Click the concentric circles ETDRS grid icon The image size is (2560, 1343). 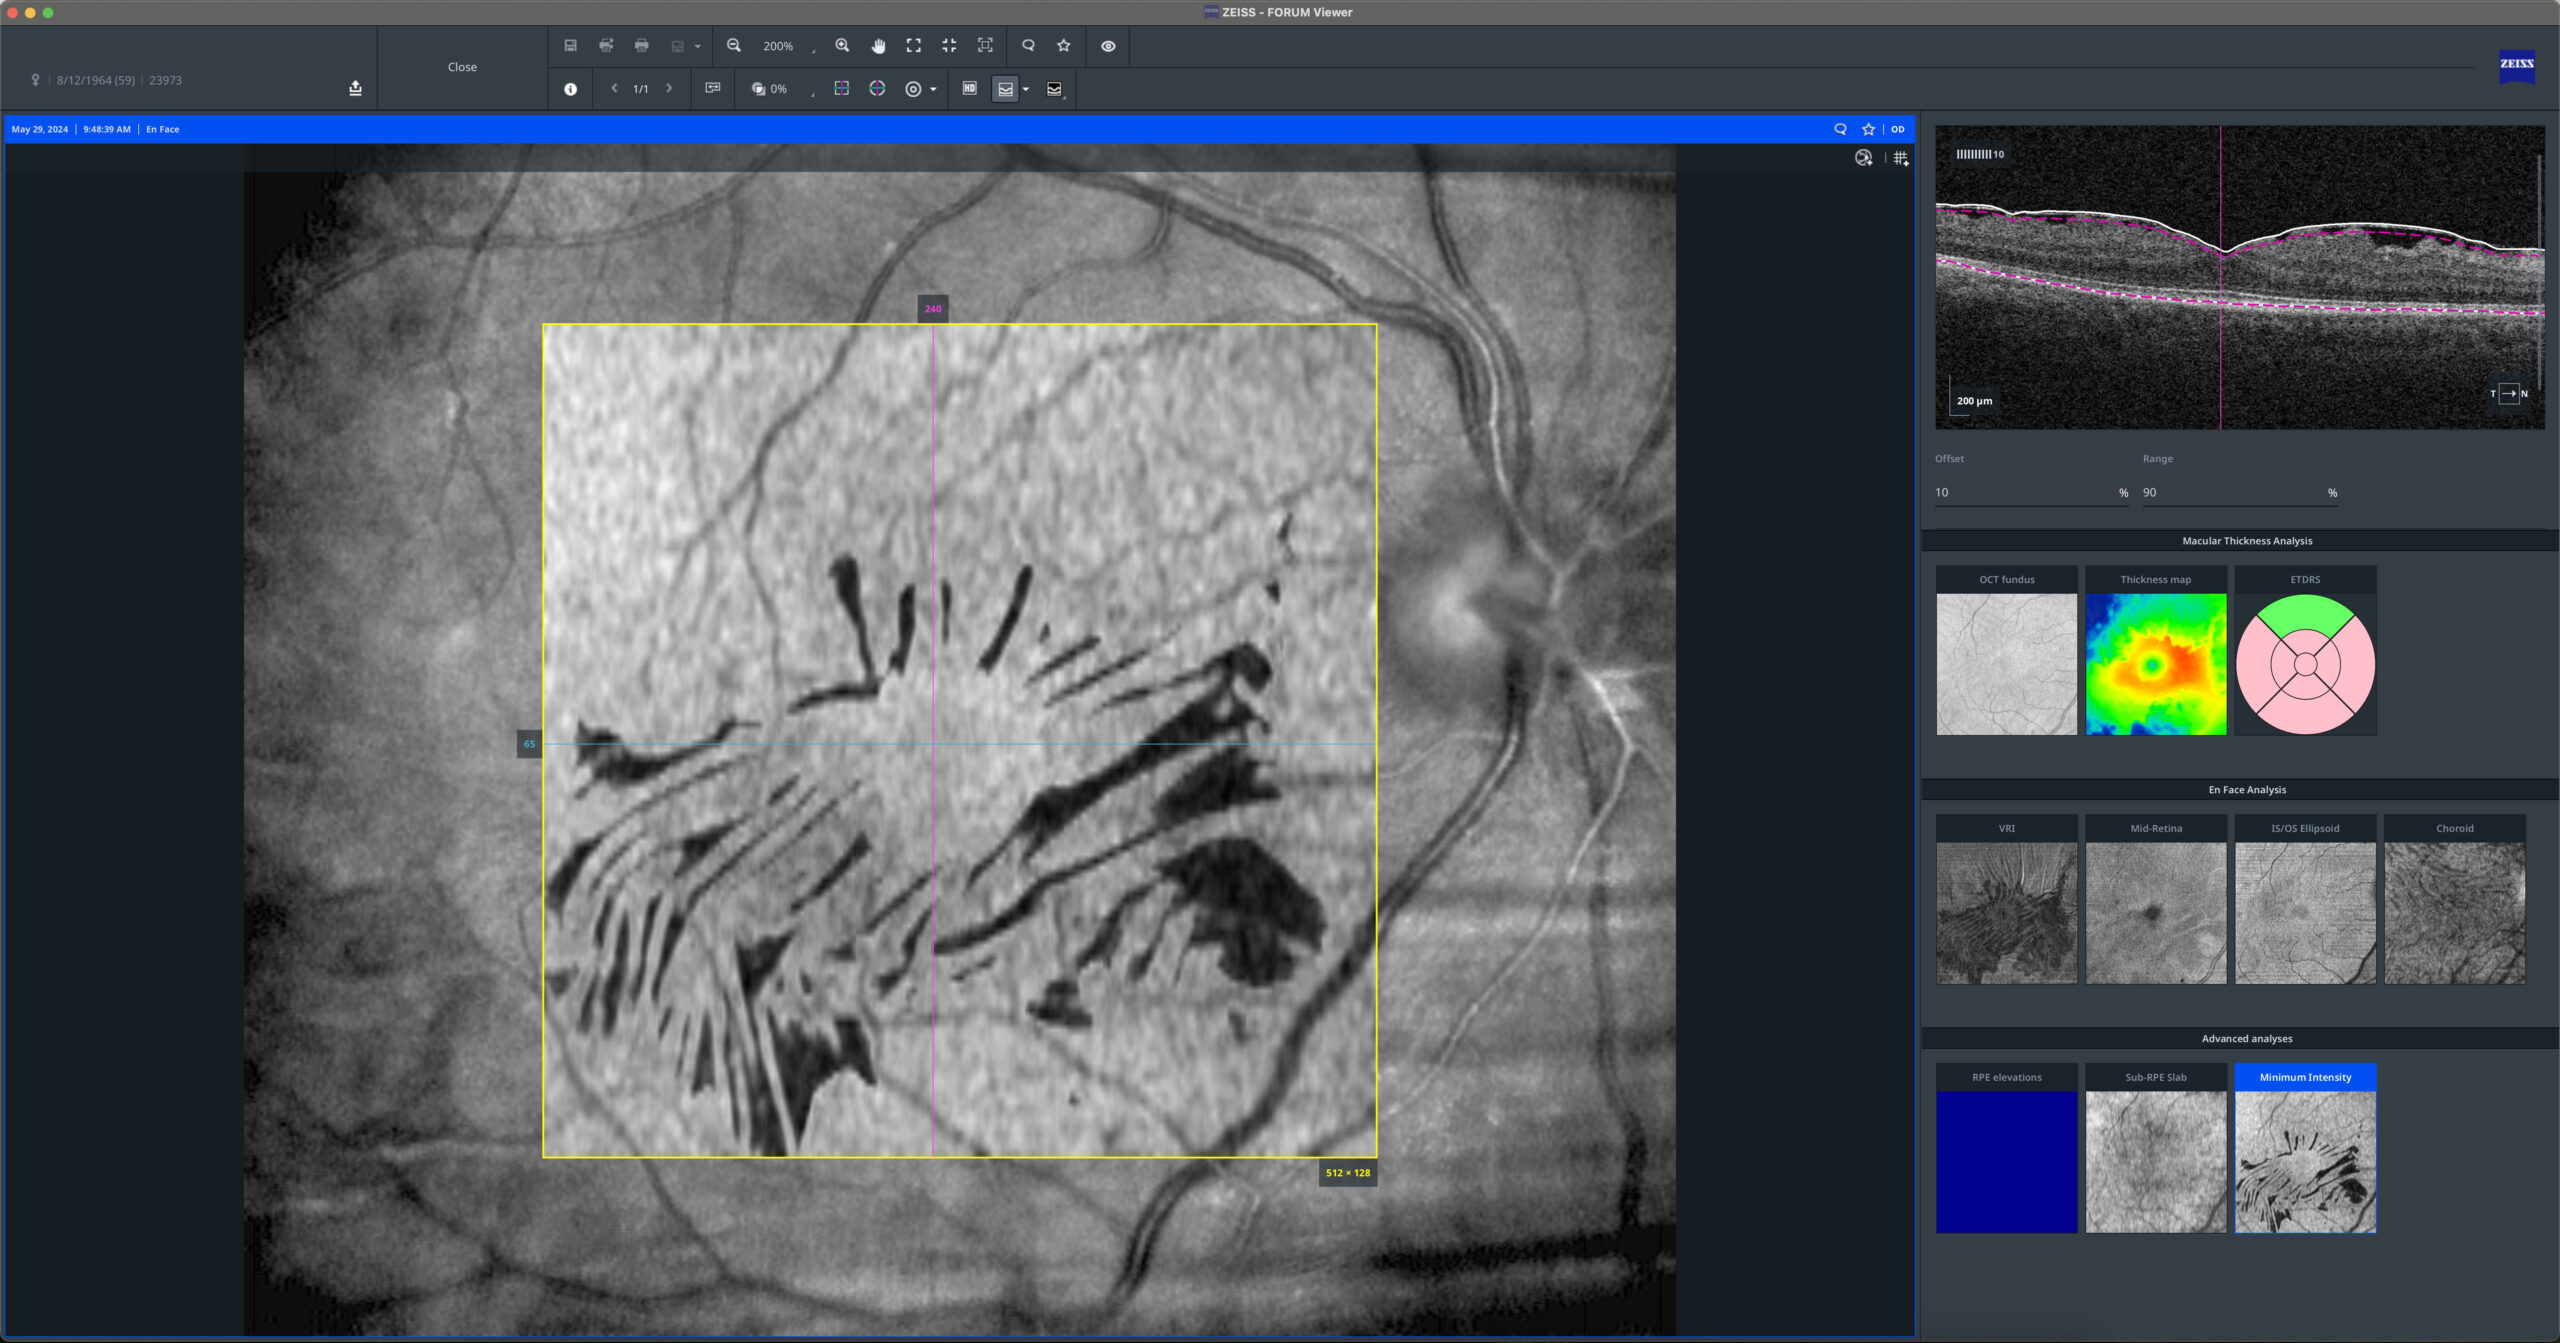913,89
